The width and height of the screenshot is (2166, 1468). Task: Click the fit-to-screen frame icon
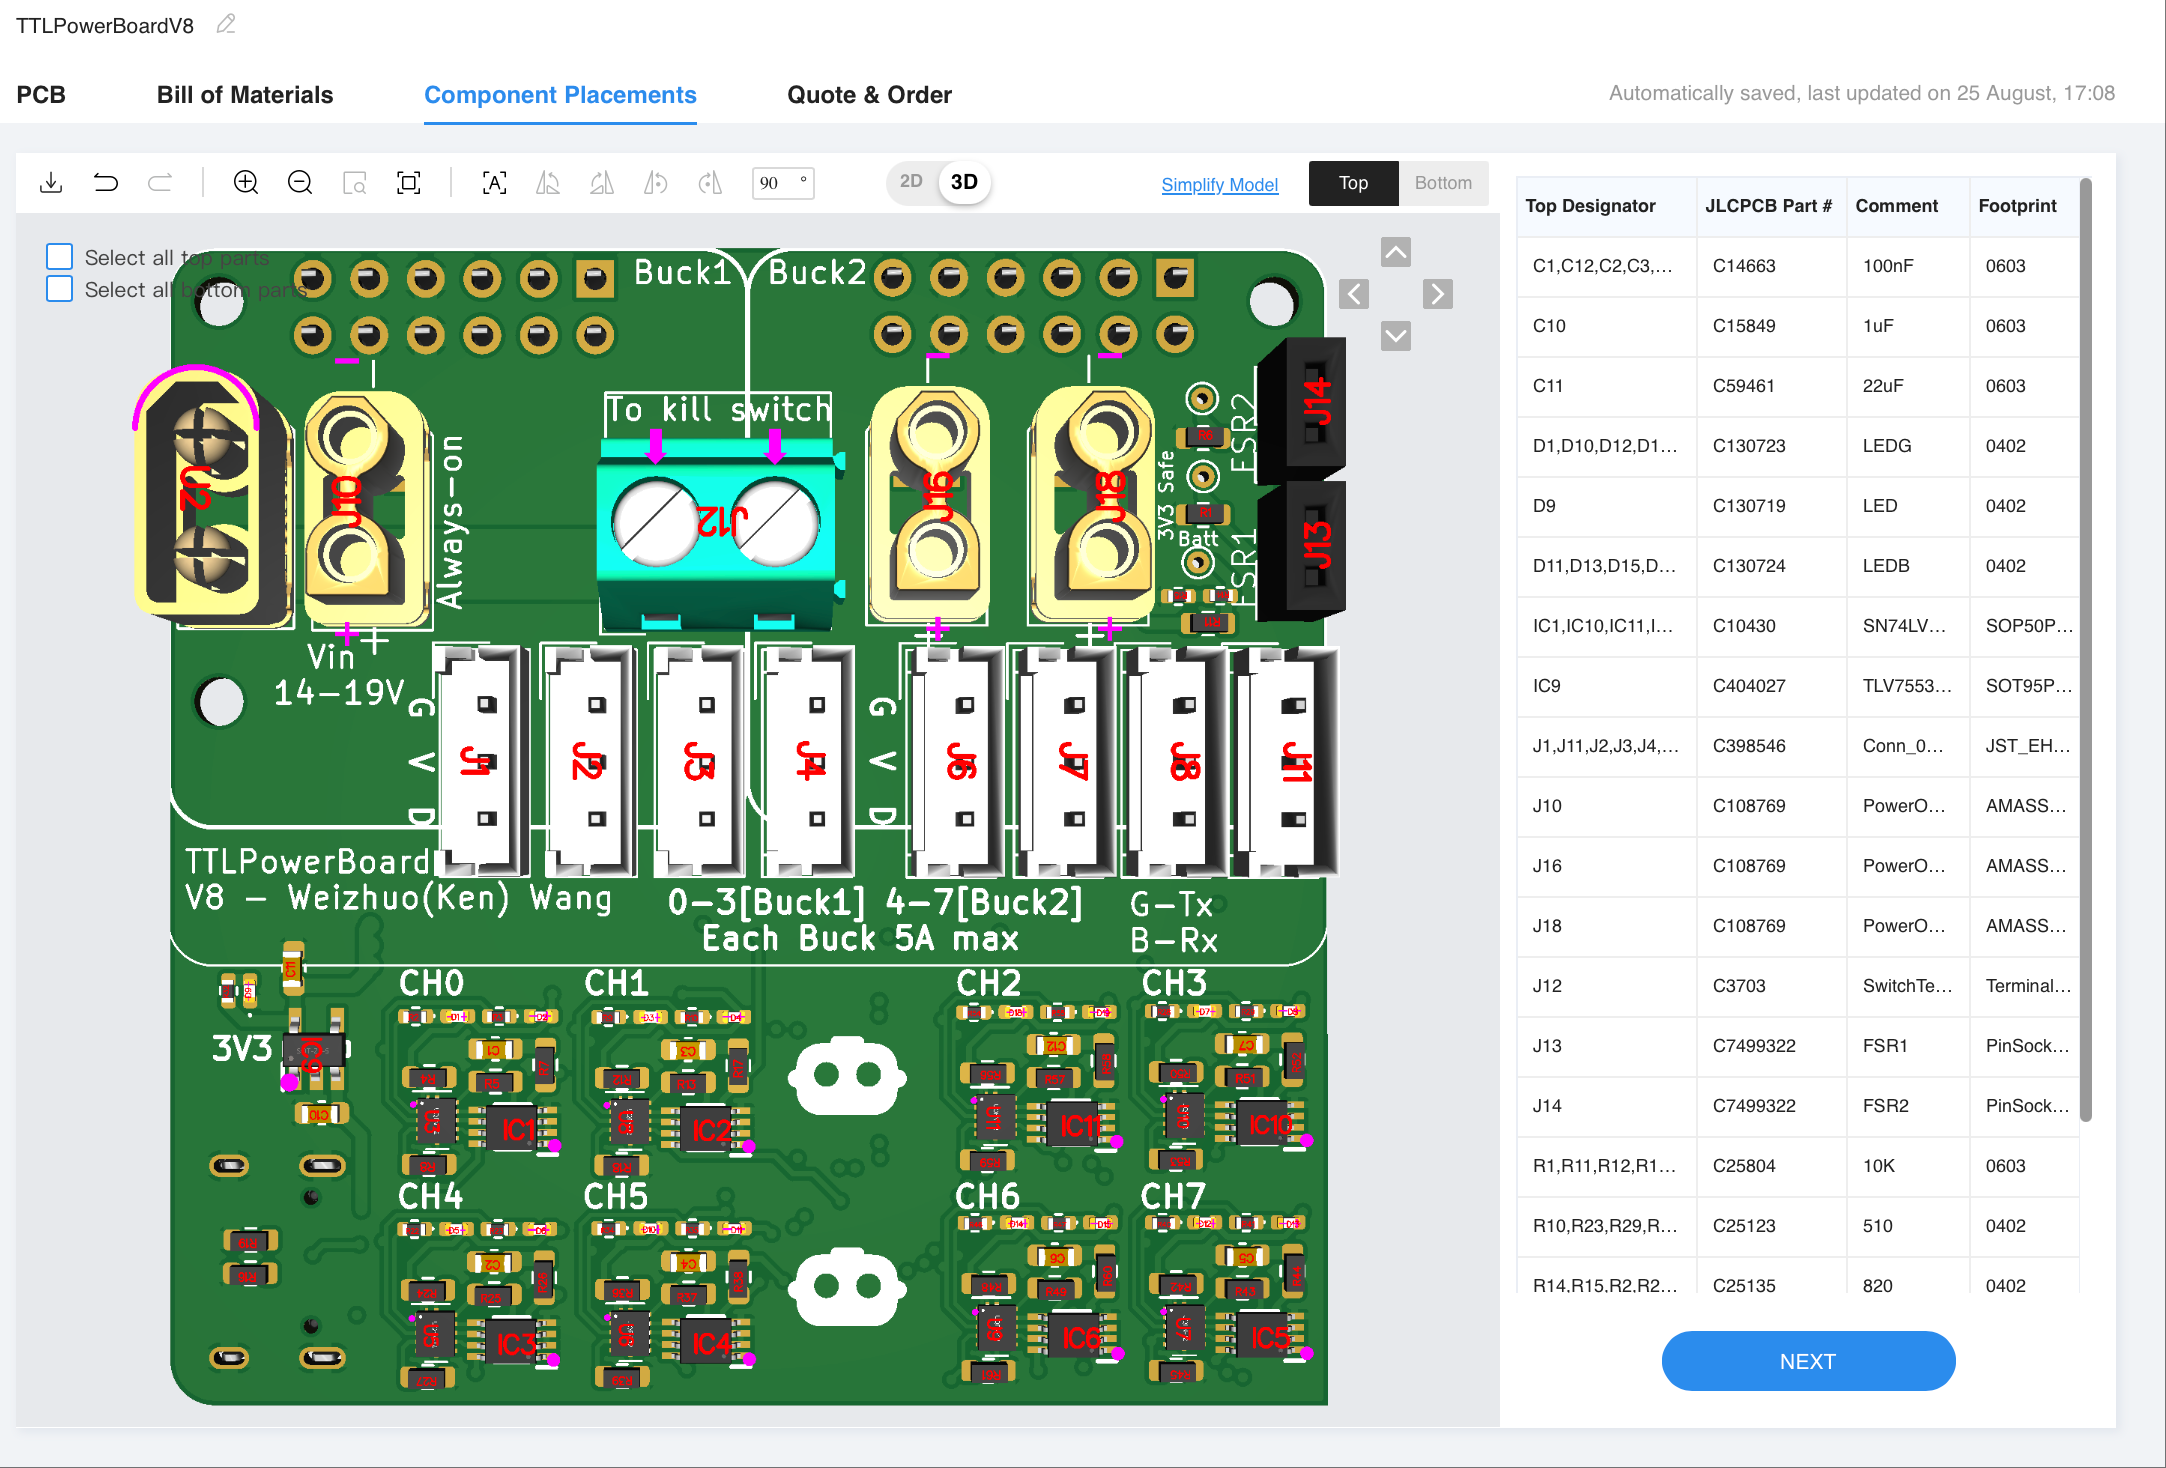pyautogui.click(x=409, y=183)
